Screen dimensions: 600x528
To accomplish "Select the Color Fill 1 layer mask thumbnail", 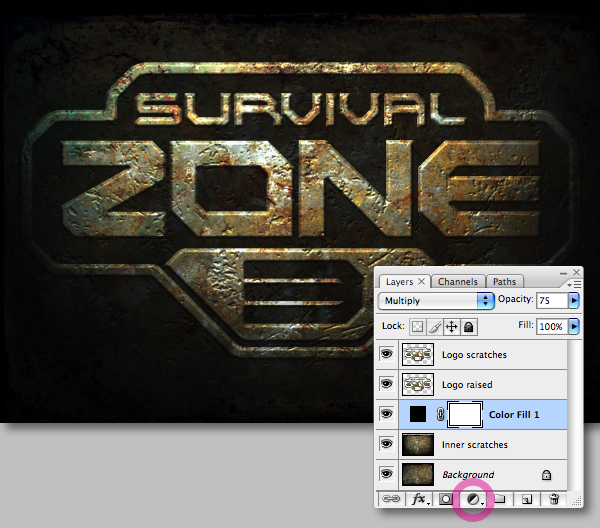I will (465, 414).
